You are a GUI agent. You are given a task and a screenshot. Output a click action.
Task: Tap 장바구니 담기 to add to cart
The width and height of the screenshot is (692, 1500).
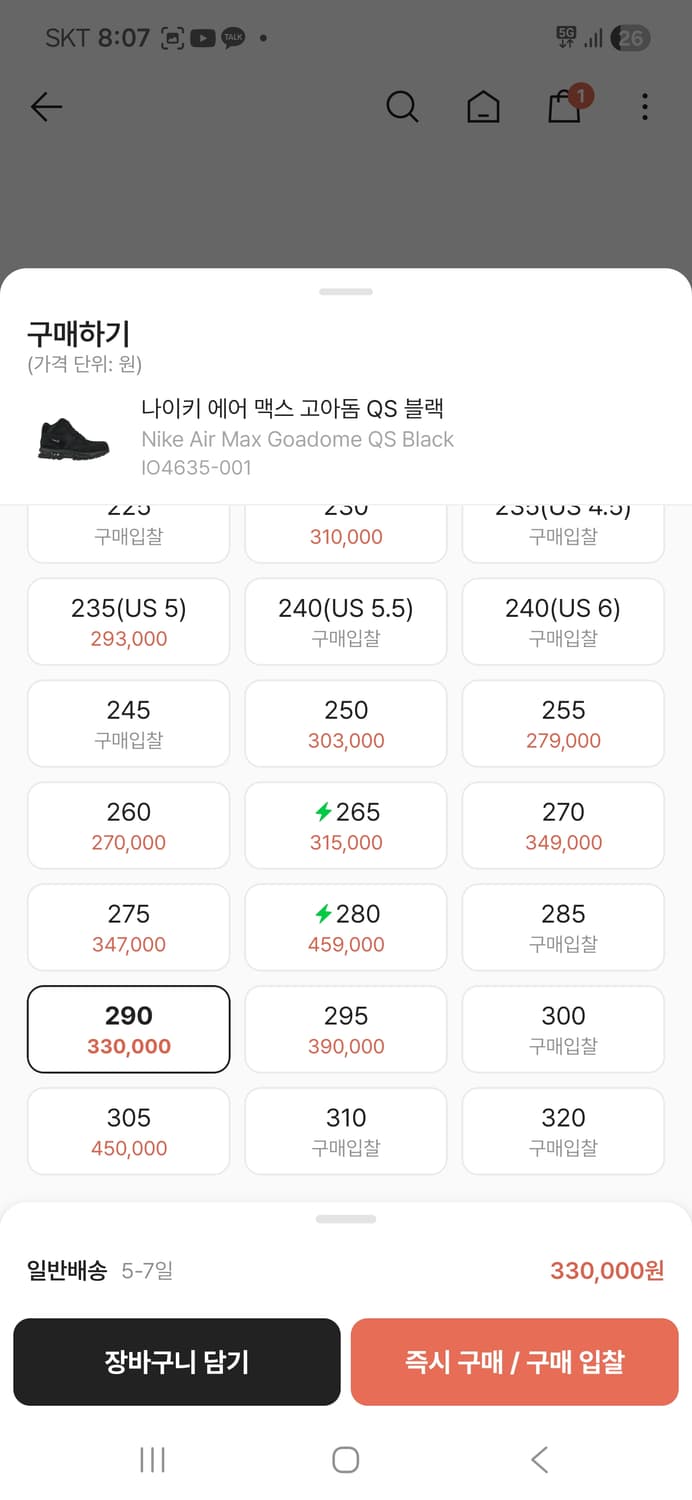[x=177, y=1362]
